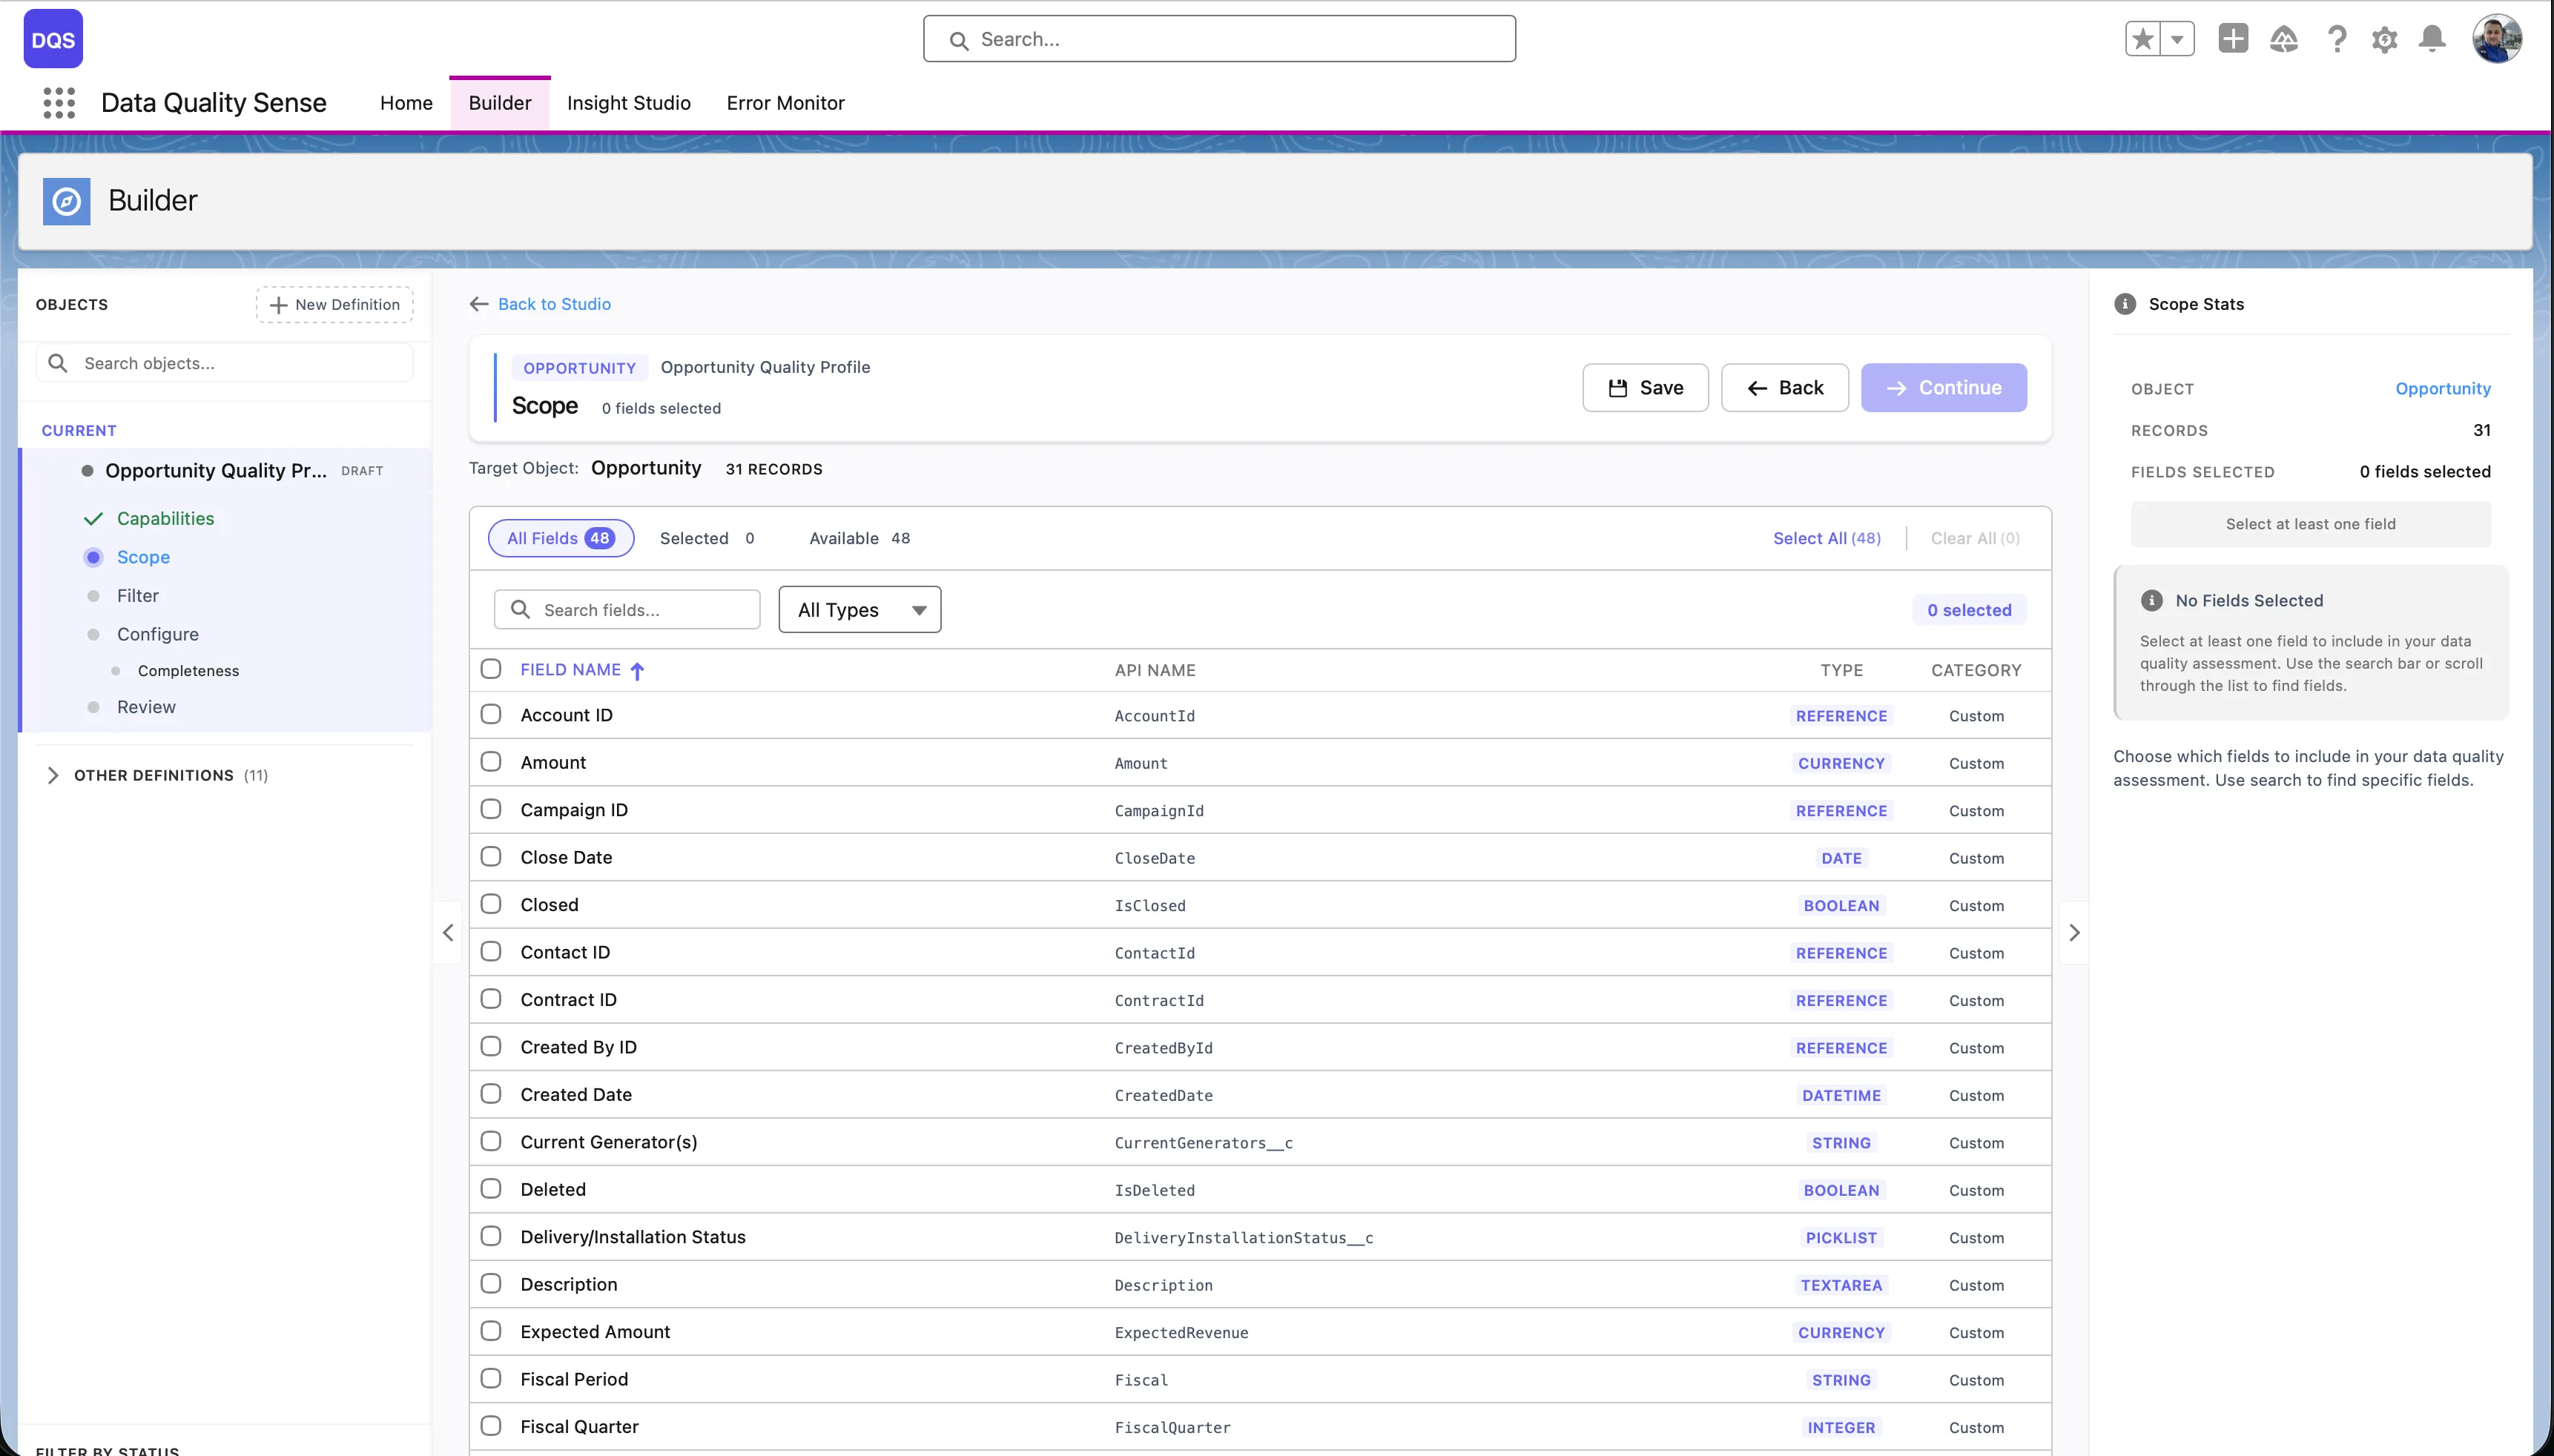2554x1456 pixels.
Task: Open the favorites dropdown arrow
Action: (x=2178, y=38)
